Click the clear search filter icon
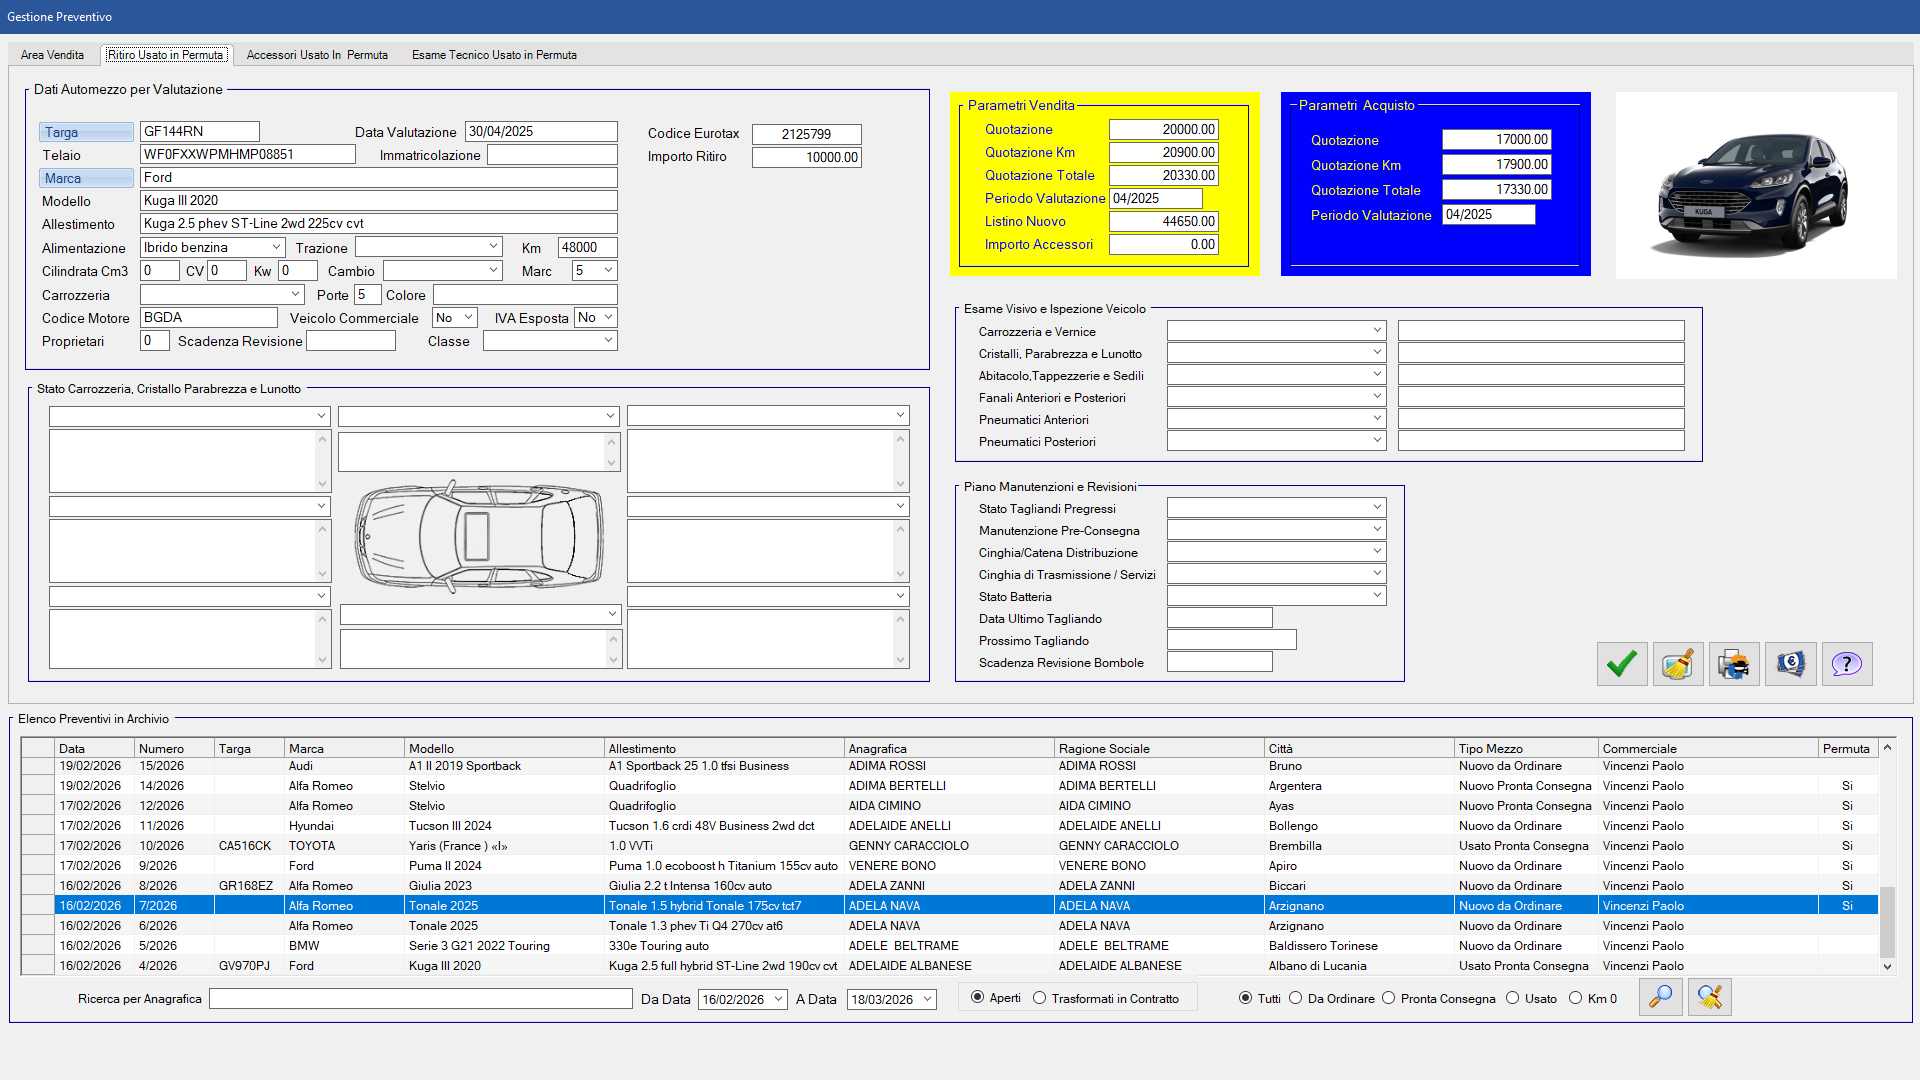 [x=1709, y=997]
